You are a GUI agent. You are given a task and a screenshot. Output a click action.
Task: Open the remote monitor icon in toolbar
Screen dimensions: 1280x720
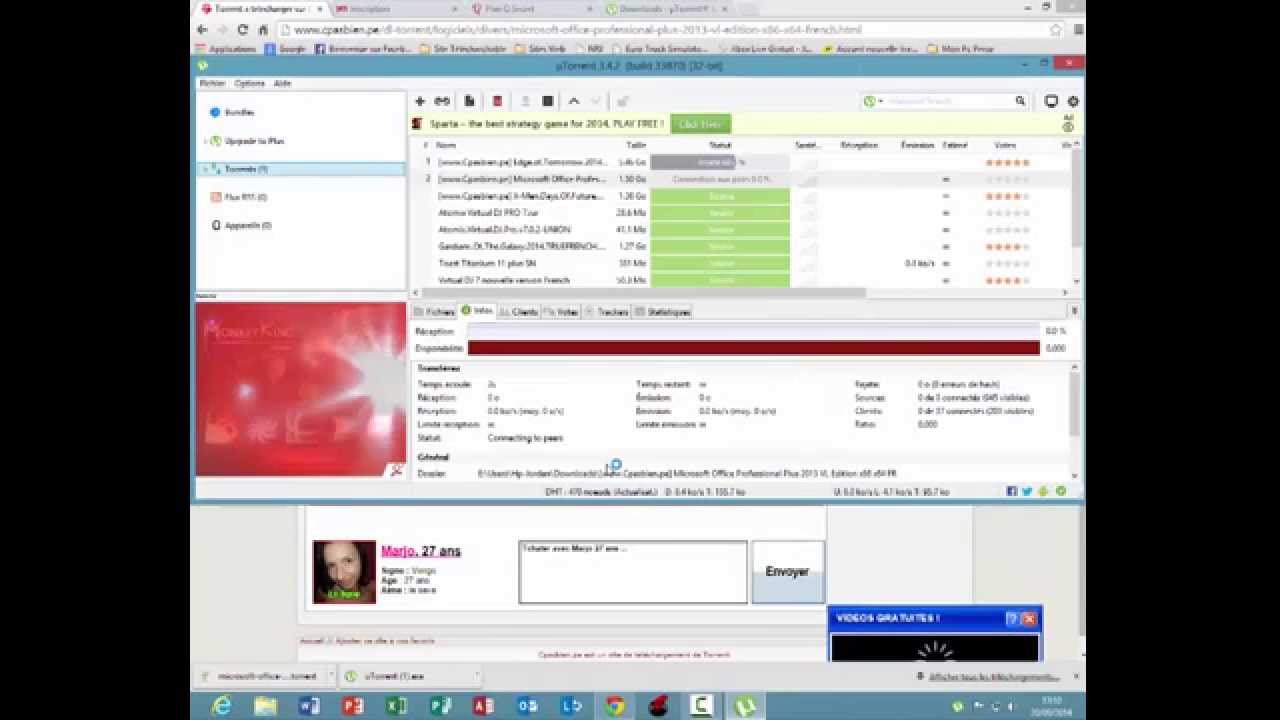click(1051, 101)
